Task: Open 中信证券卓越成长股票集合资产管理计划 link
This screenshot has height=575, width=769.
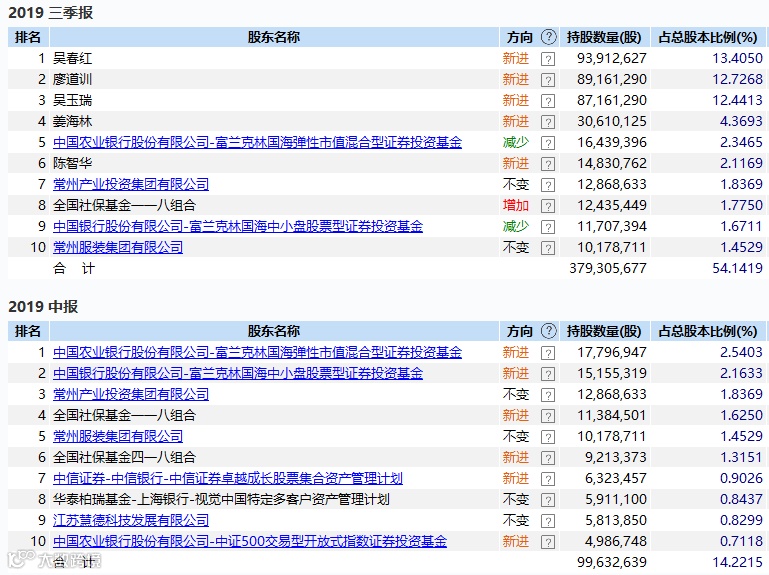Action: 228,478
